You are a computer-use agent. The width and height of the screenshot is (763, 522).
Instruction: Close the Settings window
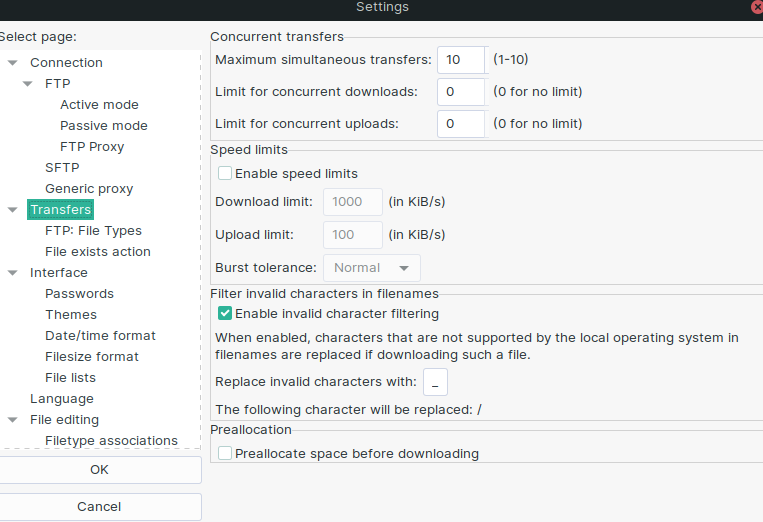(x=755, y=7)
